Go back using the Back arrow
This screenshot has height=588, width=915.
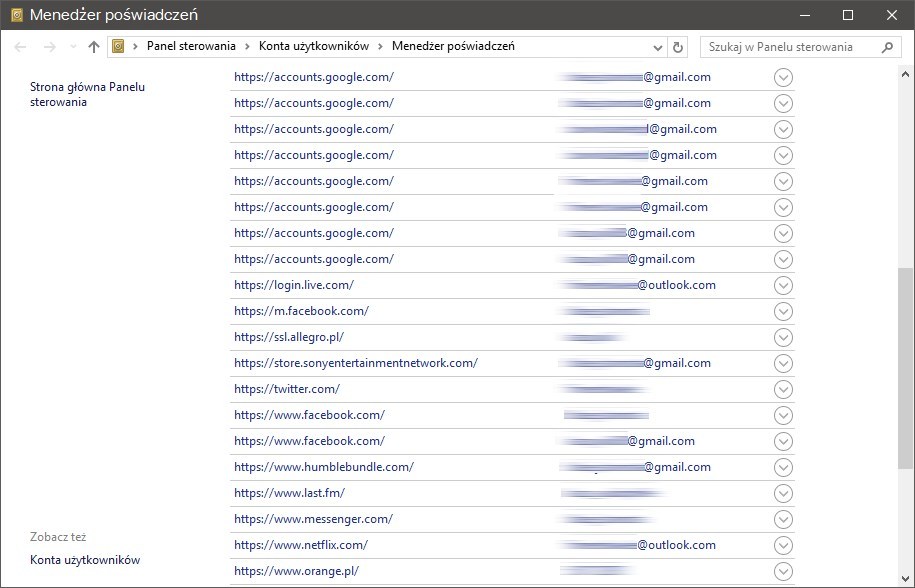coord(20,47)
